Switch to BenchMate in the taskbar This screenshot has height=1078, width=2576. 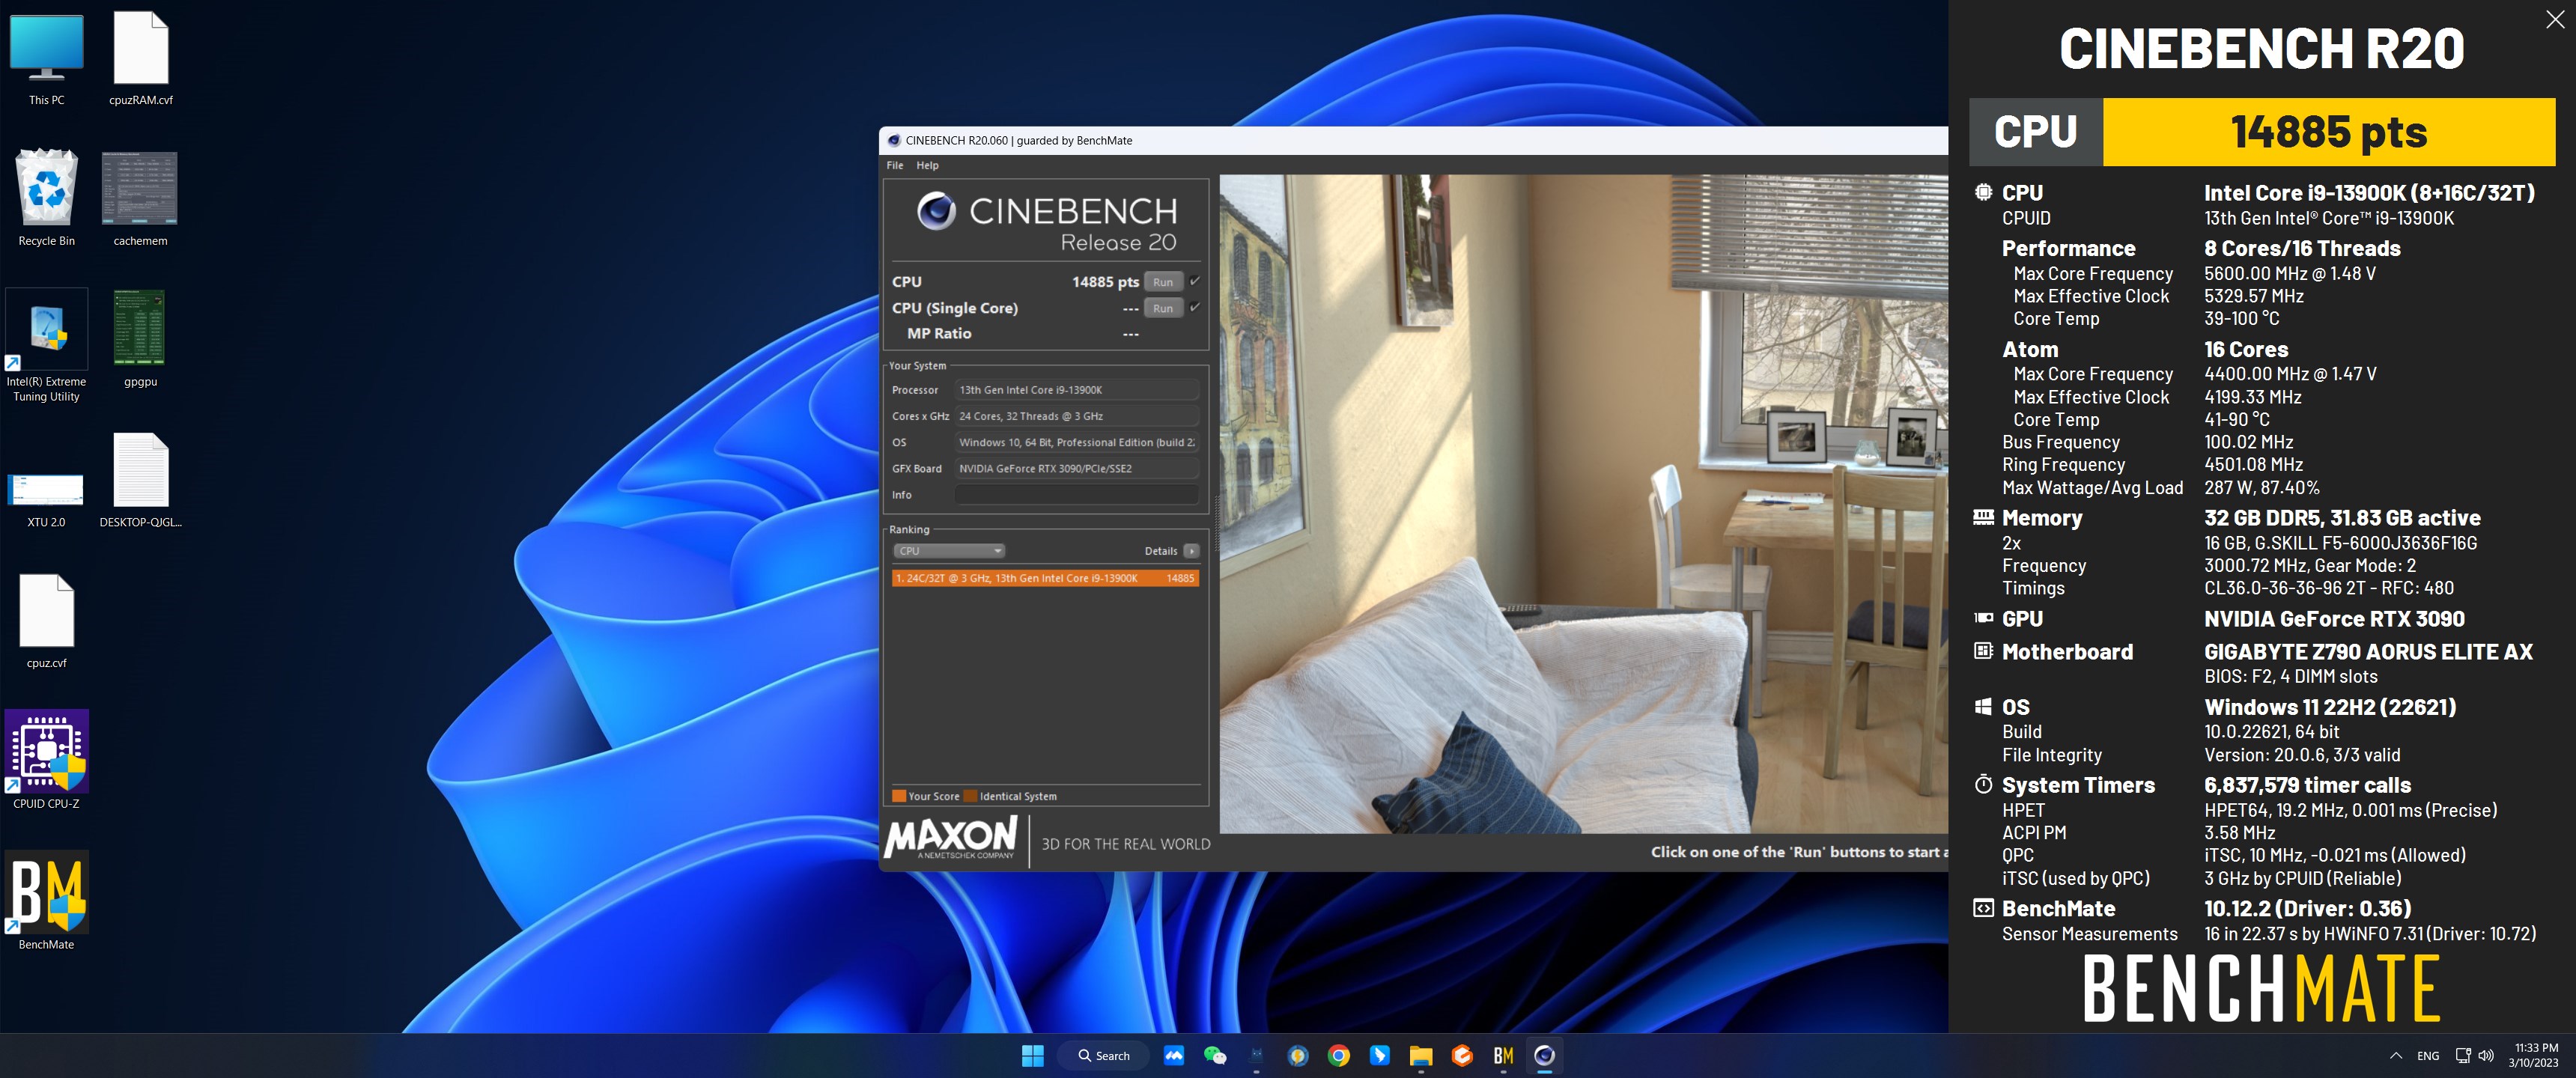point(1502,1055)
